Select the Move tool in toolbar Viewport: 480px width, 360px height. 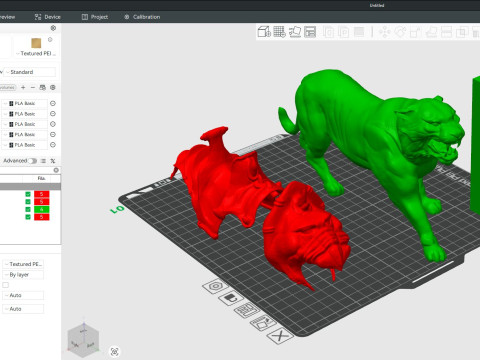(384, 32)
